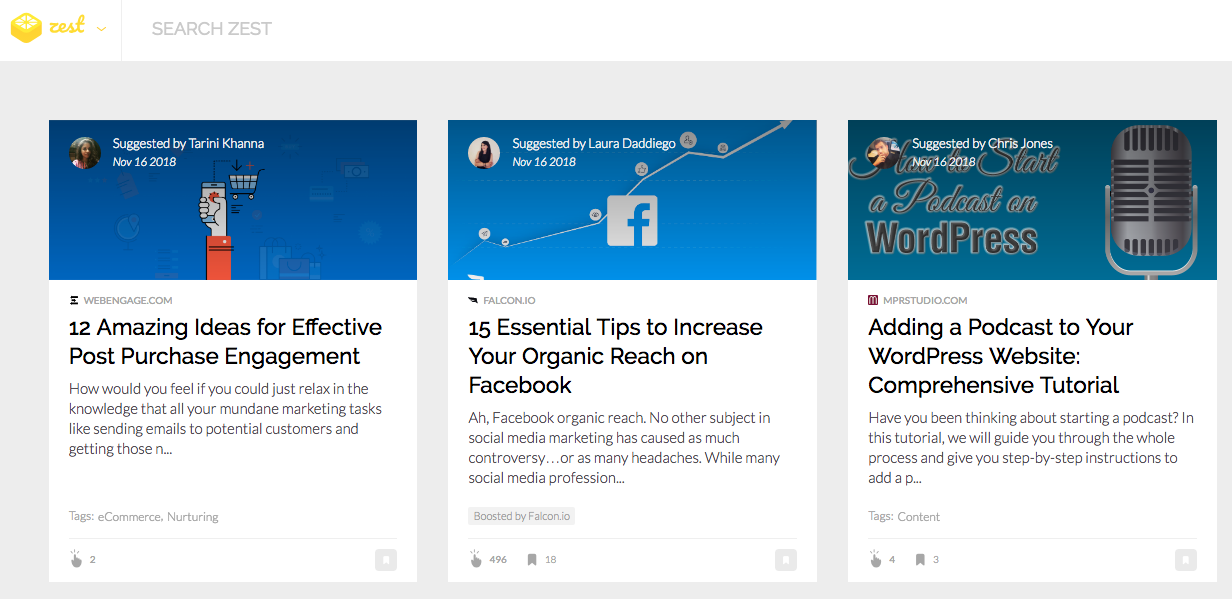This screenshot has height=599, width=1232.
Task: Expand the dropdown arrow beside Zest logo
Action: (101, 29)
